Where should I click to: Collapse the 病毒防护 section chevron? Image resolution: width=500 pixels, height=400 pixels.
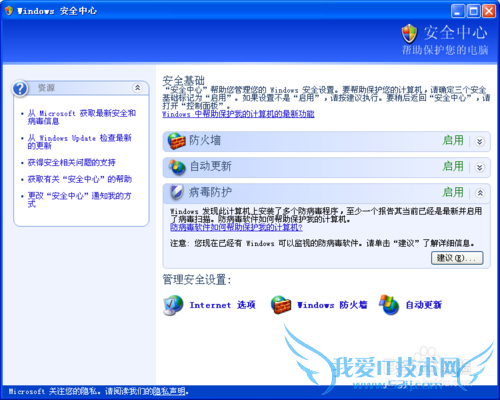pos(480,193)
